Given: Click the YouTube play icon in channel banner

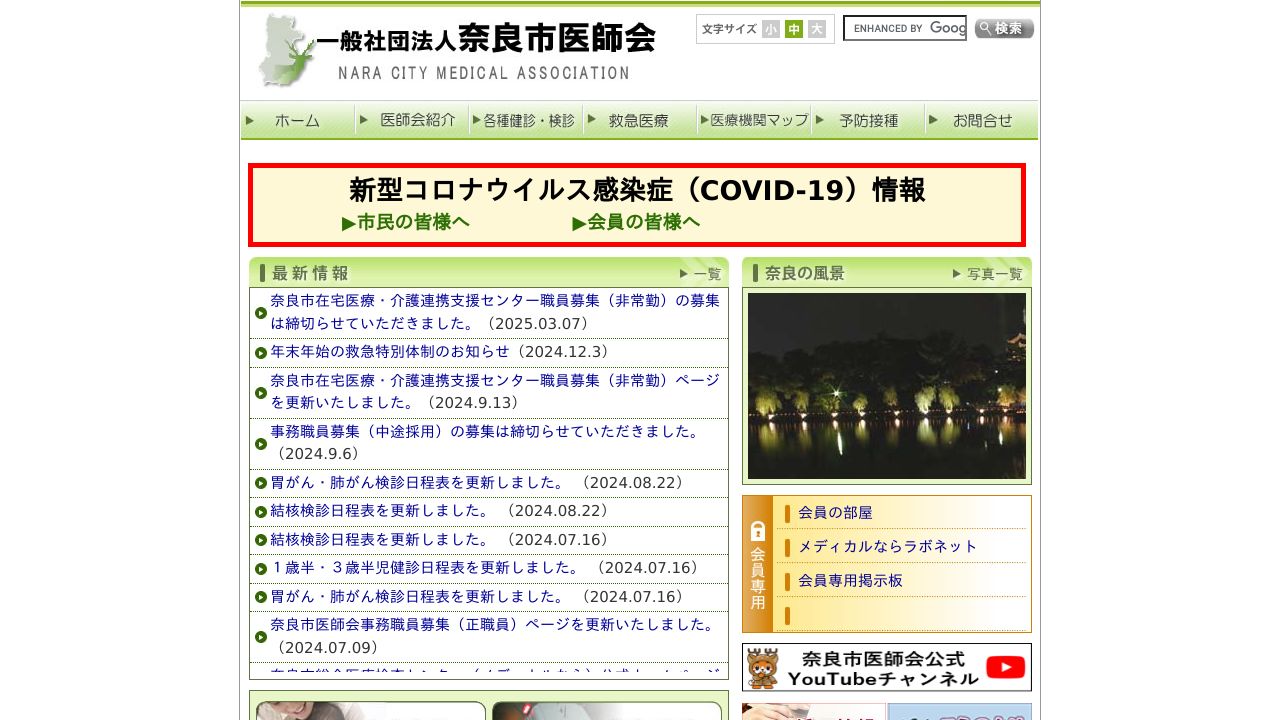Looking at the screenshot, I should click(1004, 666).
